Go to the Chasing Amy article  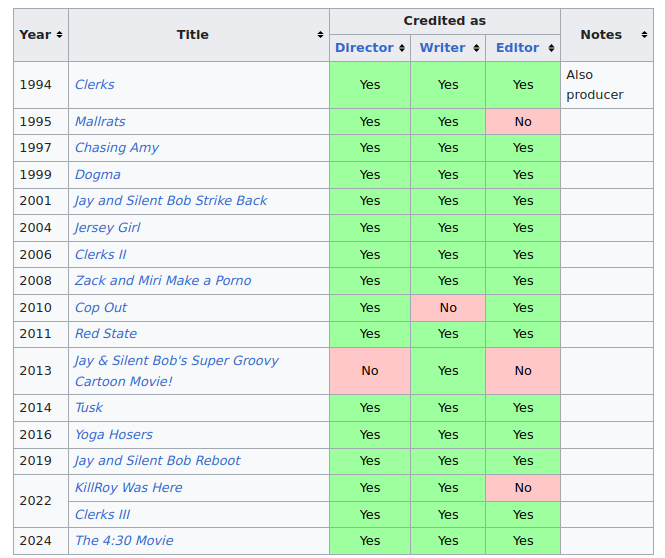click(117, 148)
